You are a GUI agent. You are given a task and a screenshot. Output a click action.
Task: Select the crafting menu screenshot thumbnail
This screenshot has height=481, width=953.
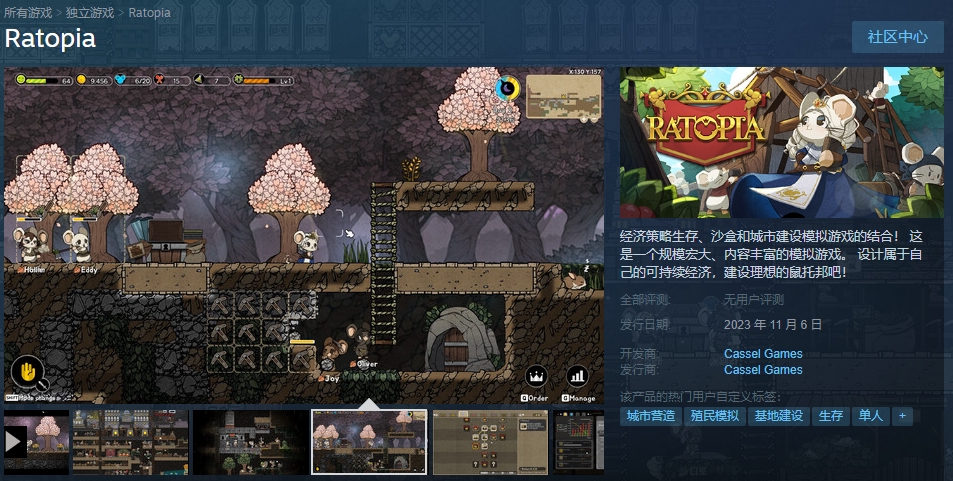pyautogui.click(x=490, y=442)
